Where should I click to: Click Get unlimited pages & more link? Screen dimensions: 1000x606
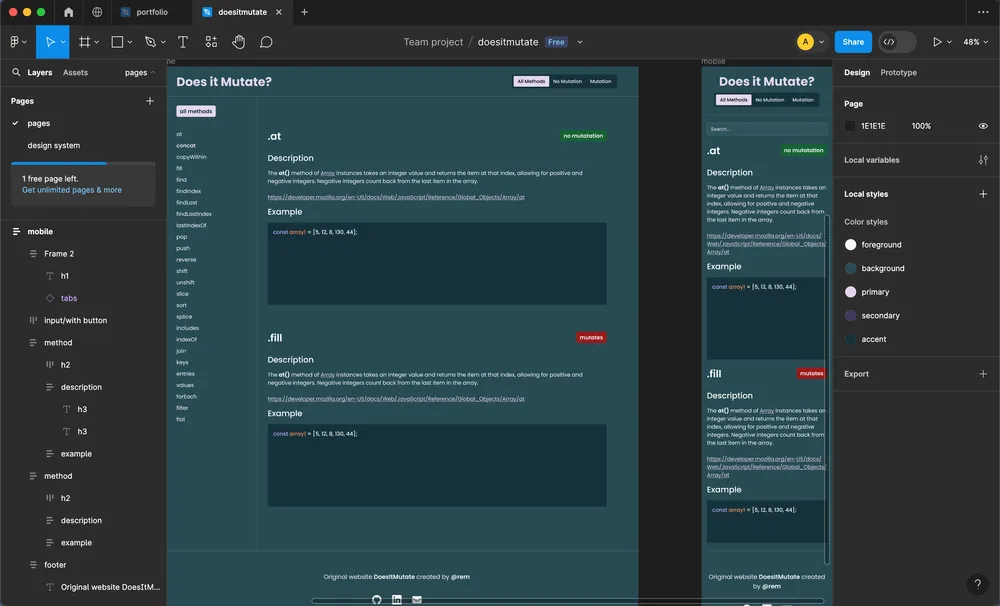pos(71,190)
